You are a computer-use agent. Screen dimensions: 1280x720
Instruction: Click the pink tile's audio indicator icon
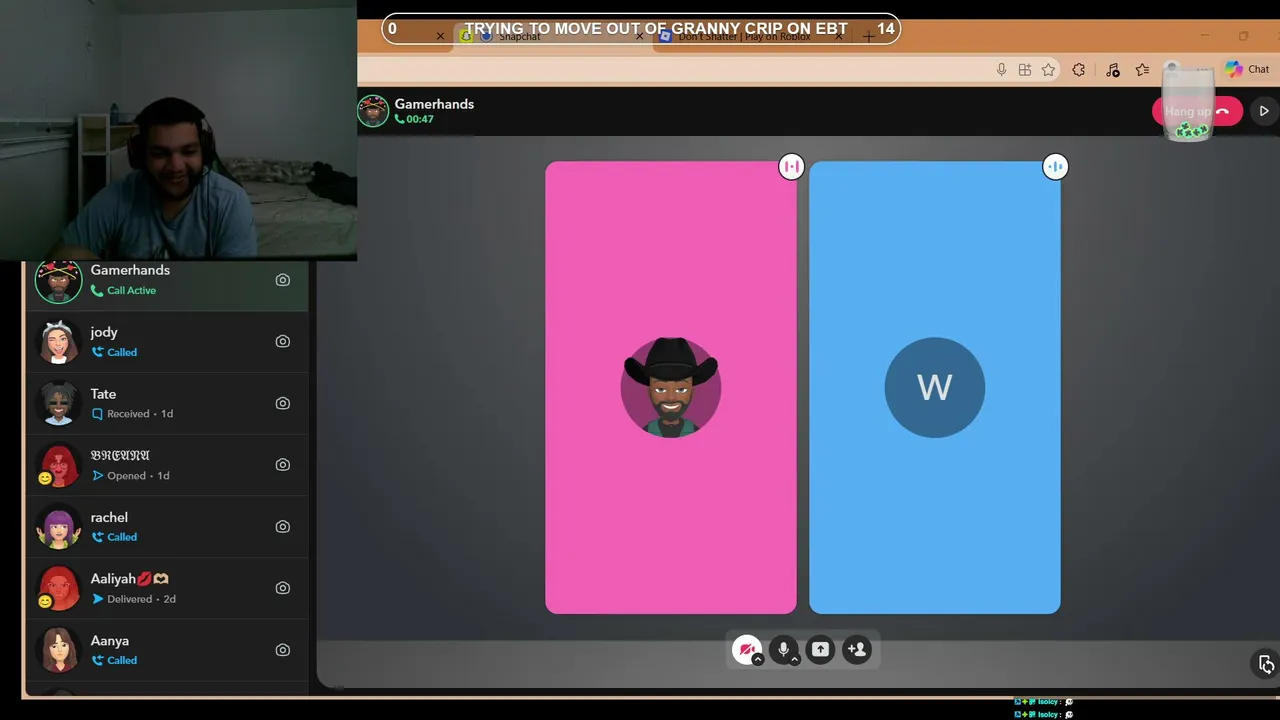791,167
